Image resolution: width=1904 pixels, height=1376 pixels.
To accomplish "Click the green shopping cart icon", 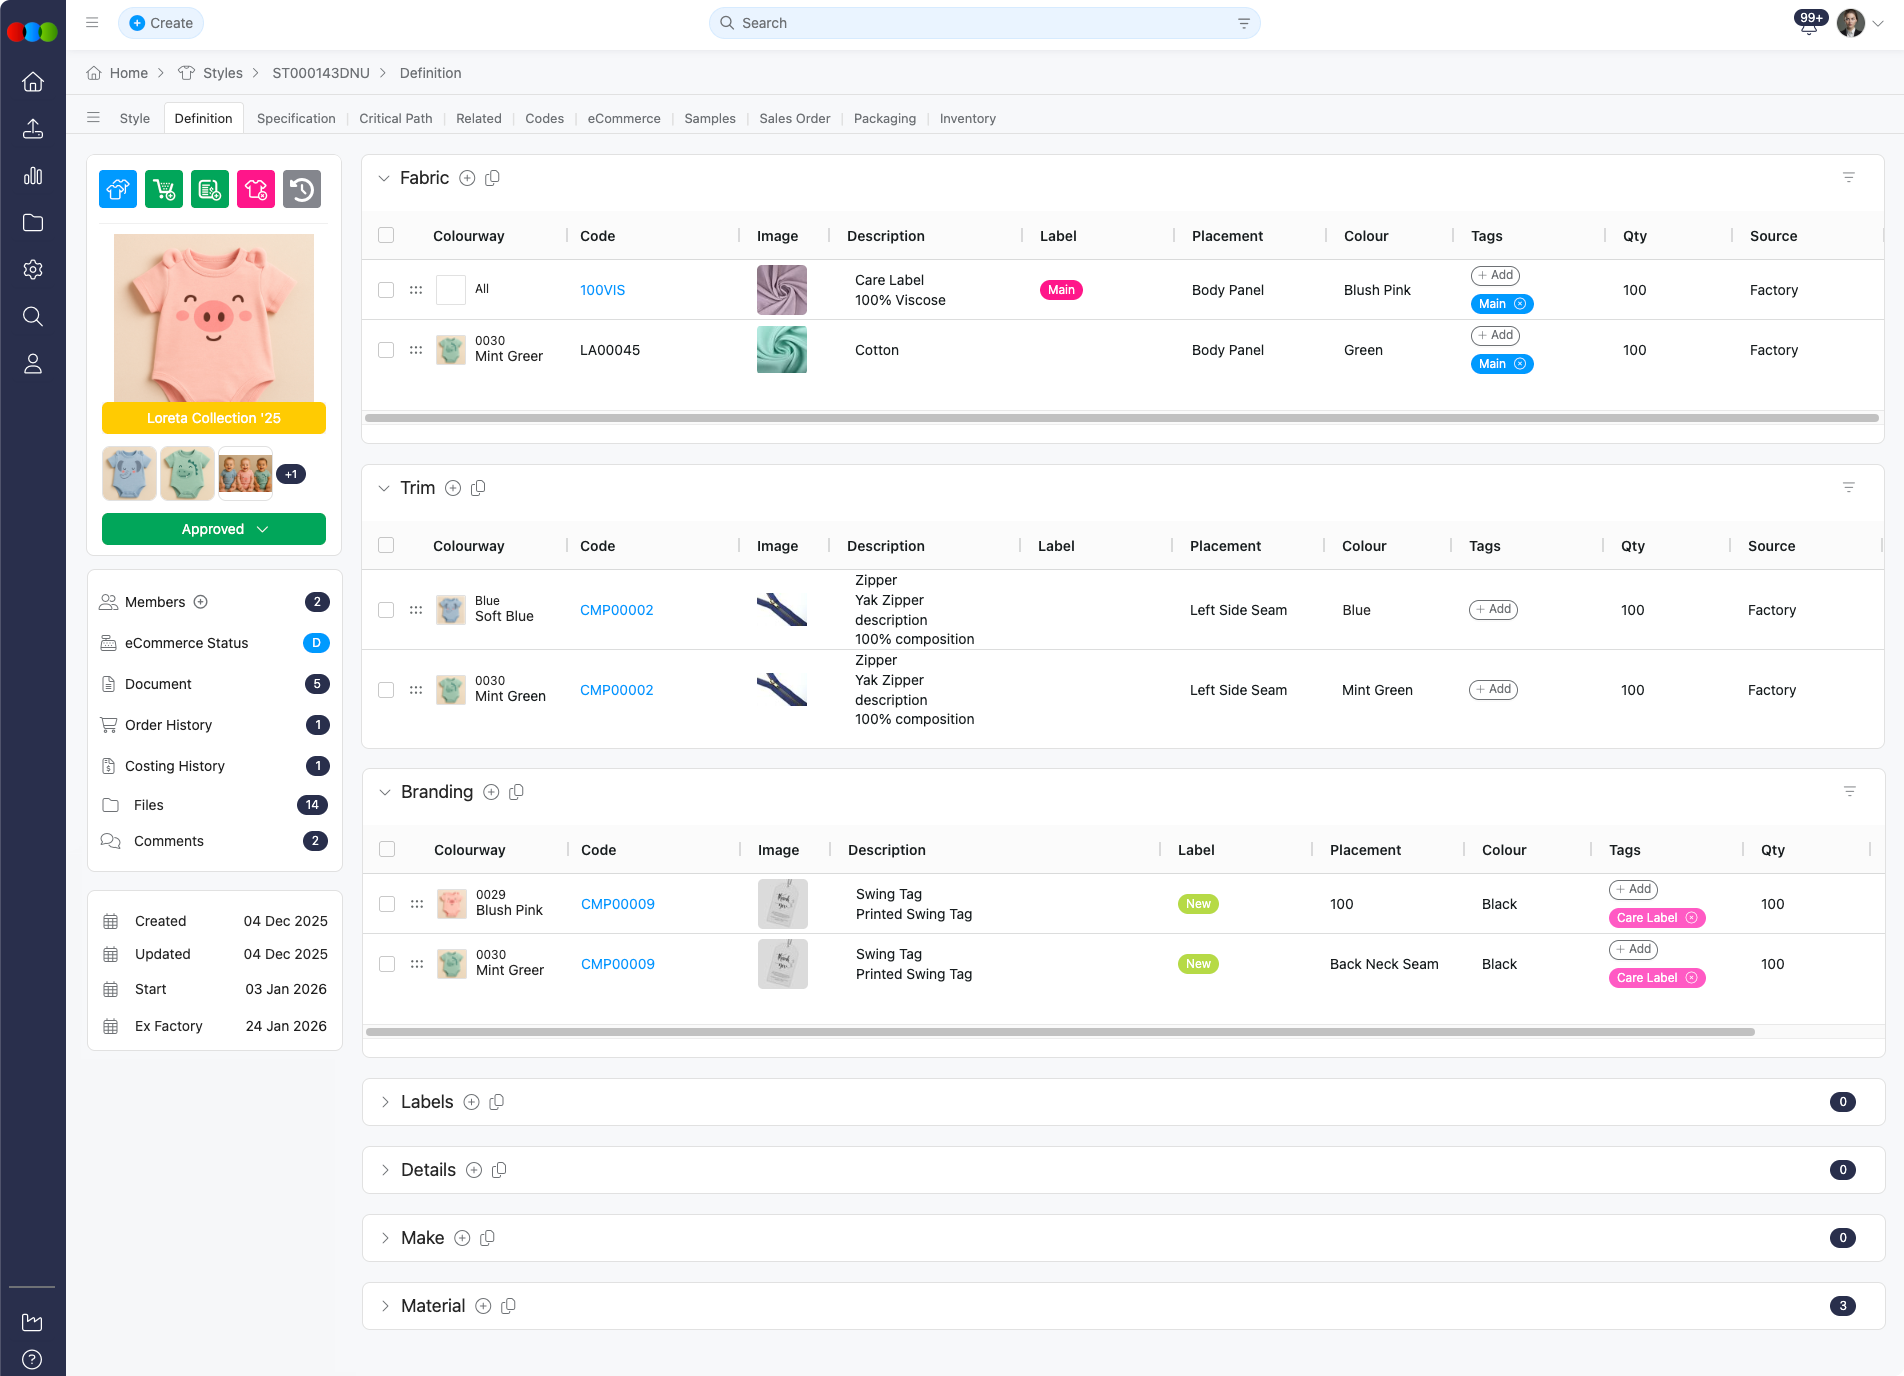I will point(164,189).
